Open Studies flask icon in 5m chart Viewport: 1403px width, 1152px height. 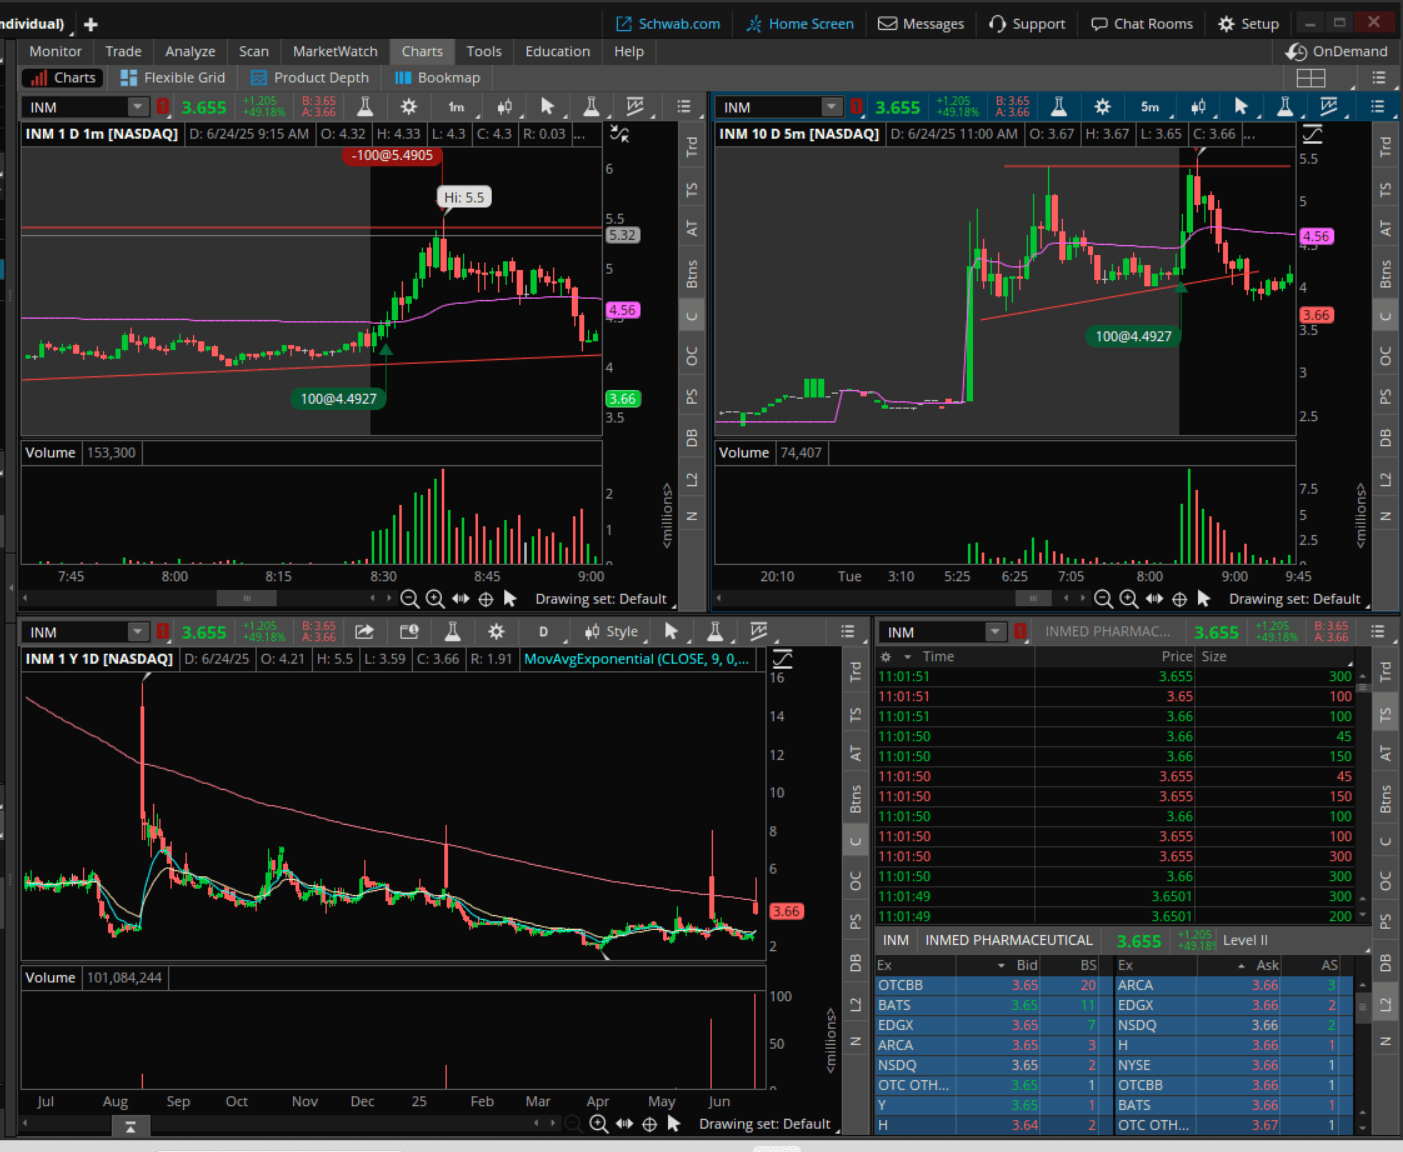tap(1058, 107)
